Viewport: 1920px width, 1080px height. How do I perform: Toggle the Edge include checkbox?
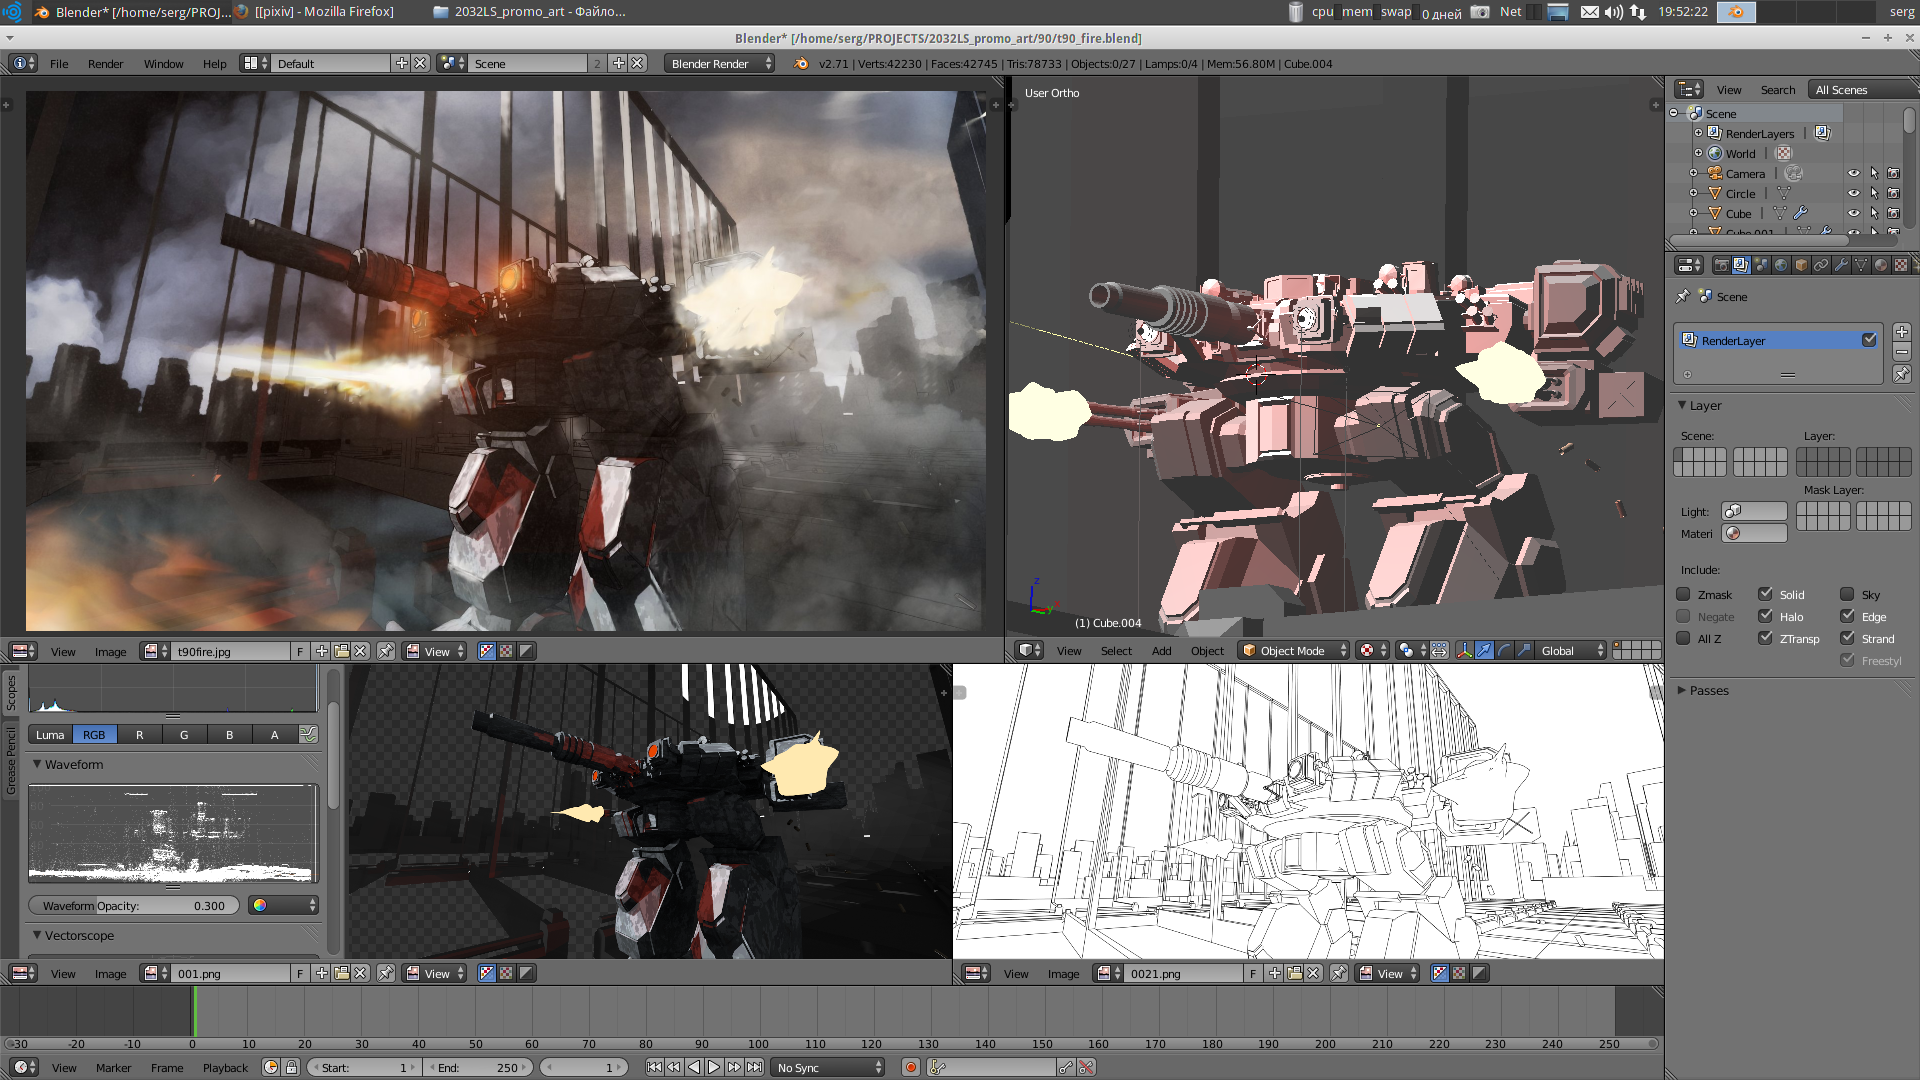(1847, 616)
